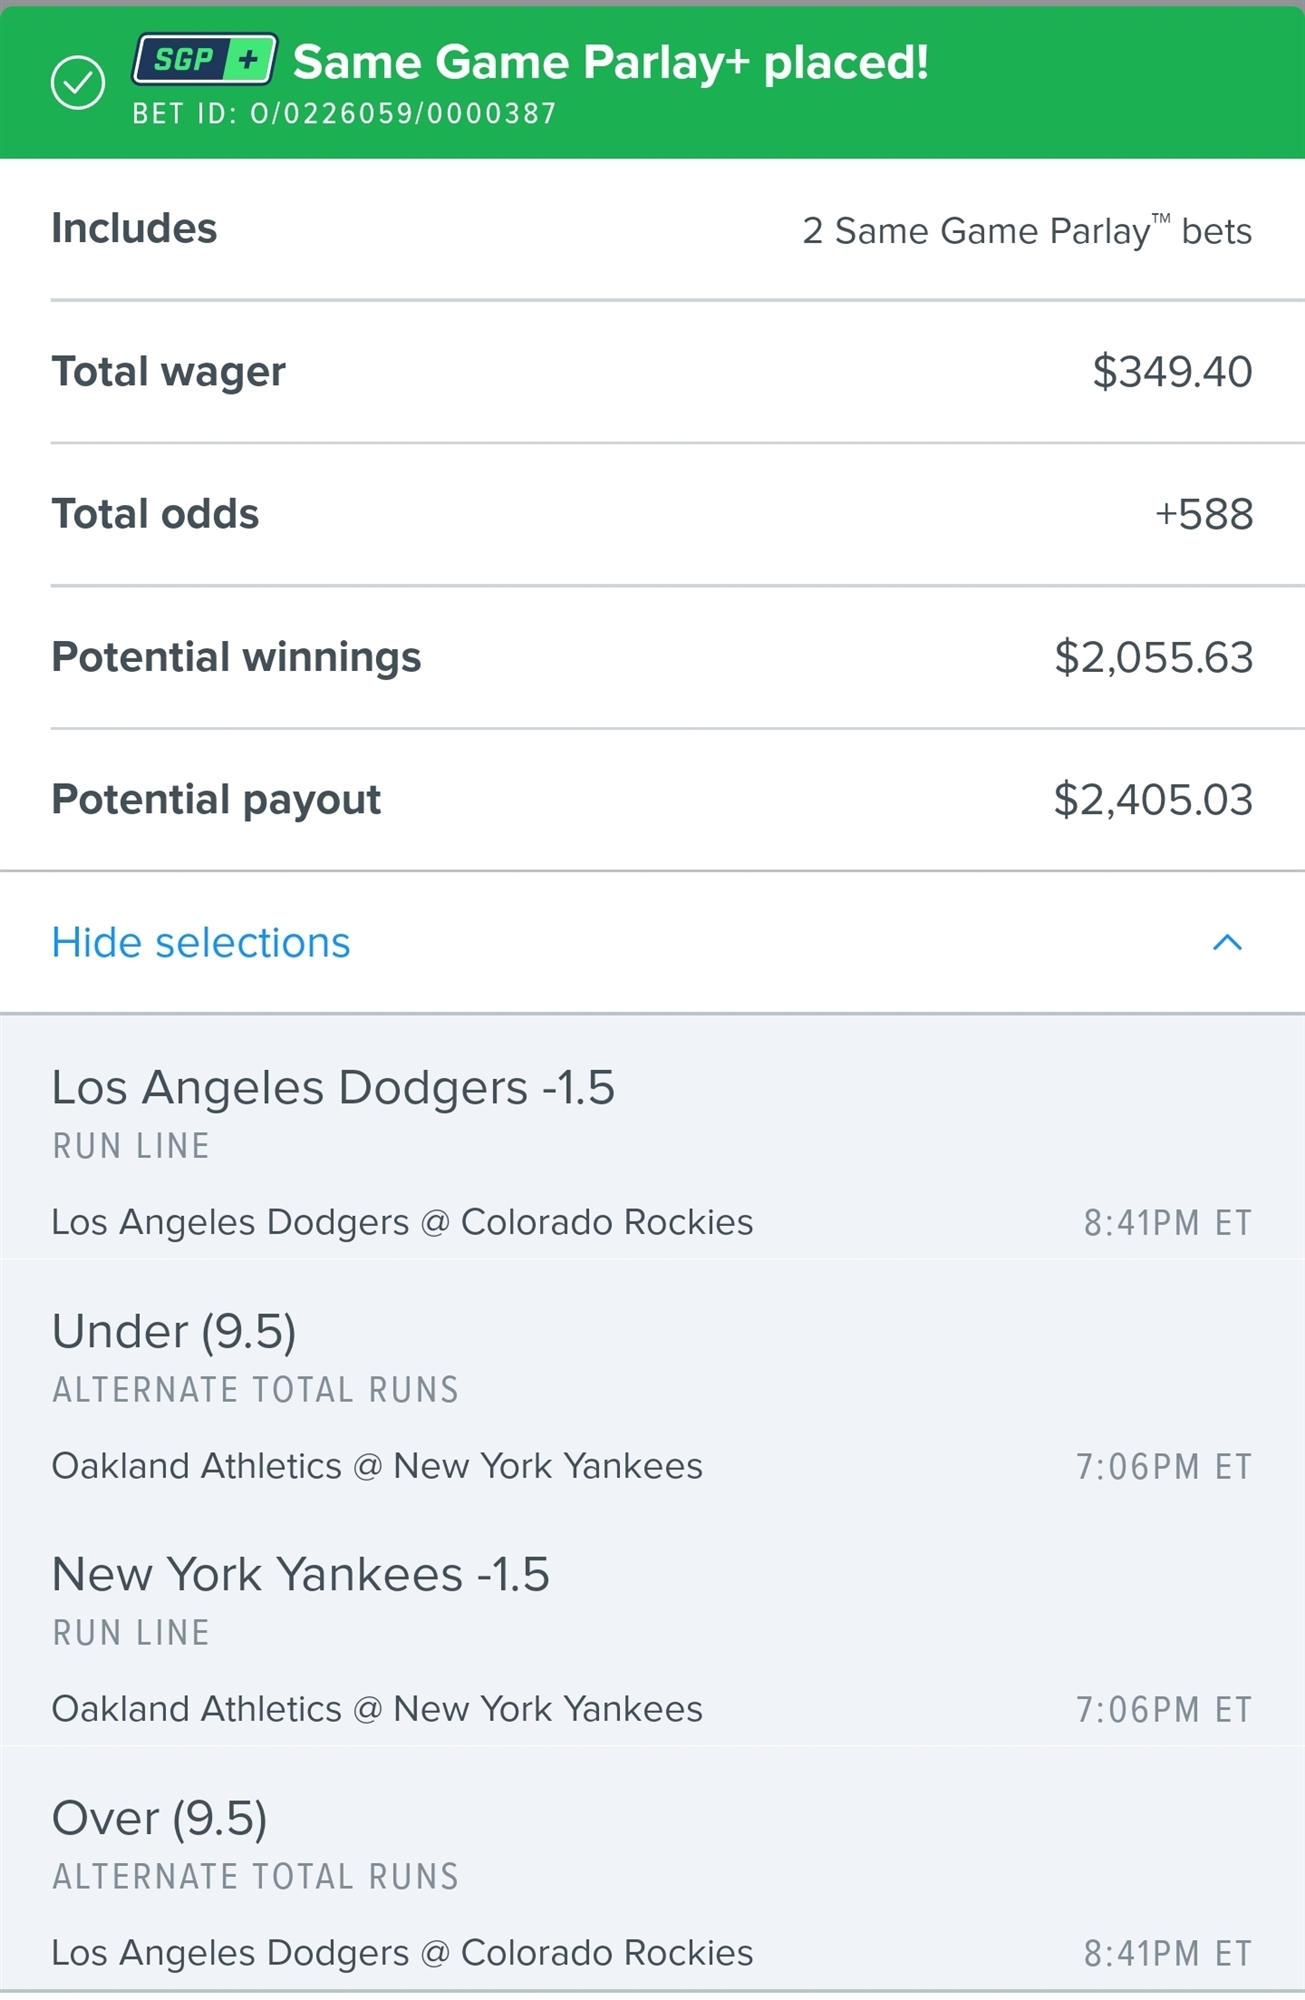Click the +588 total odds value

(x=1203, y=515)
